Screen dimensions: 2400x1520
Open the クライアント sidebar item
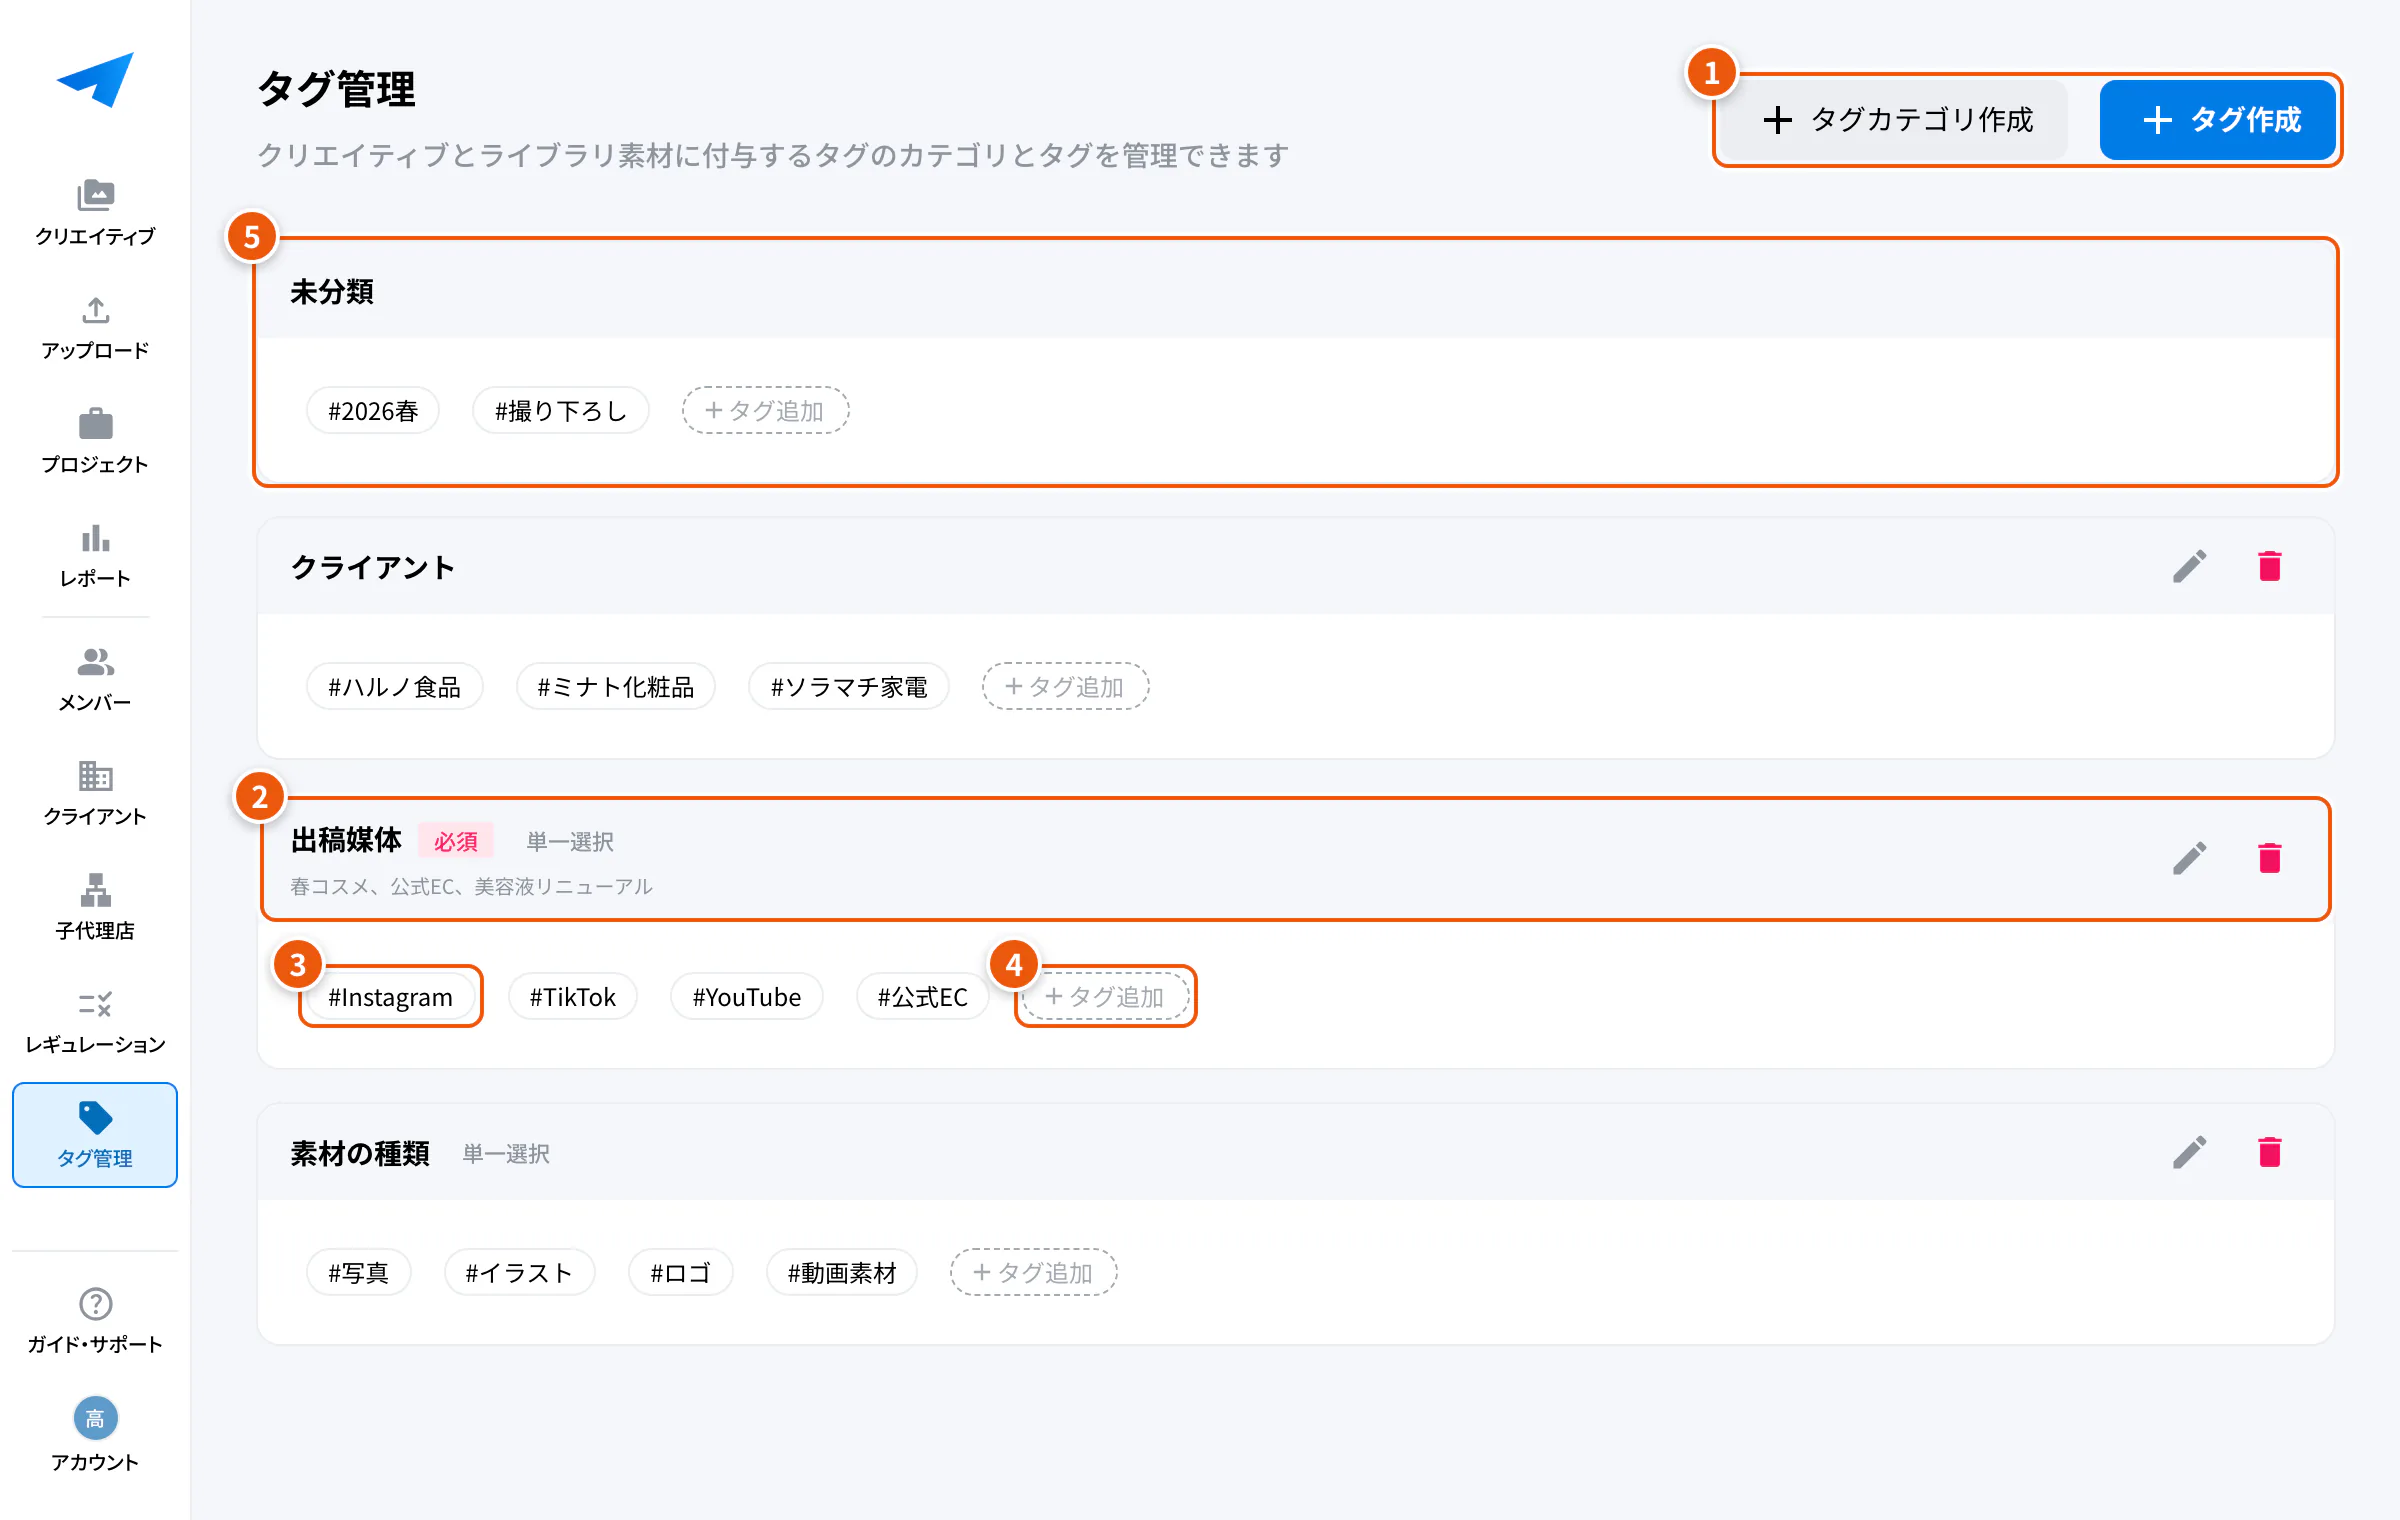(95, 793)
